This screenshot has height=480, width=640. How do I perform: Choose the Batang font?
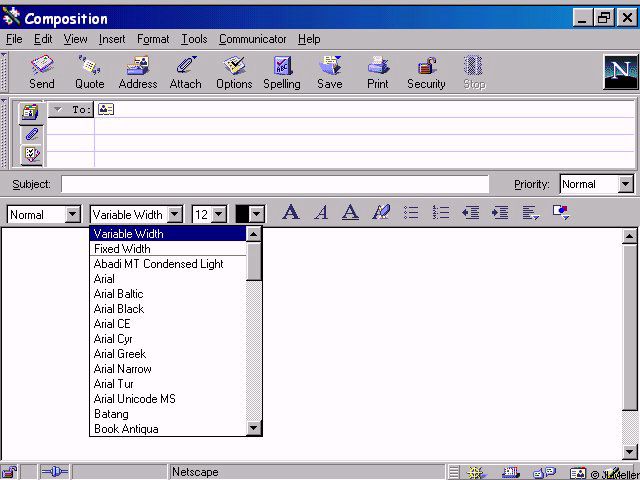168,414
